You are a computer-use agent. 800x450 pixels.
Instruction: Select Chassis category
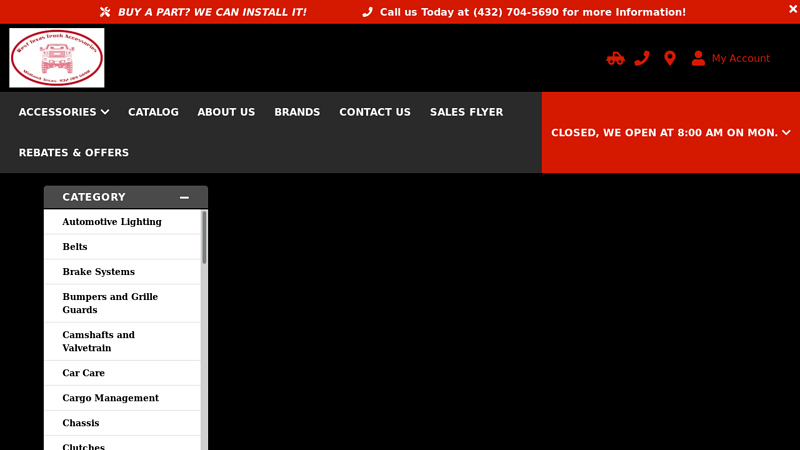pyautogui.click(x=122, y=423)
